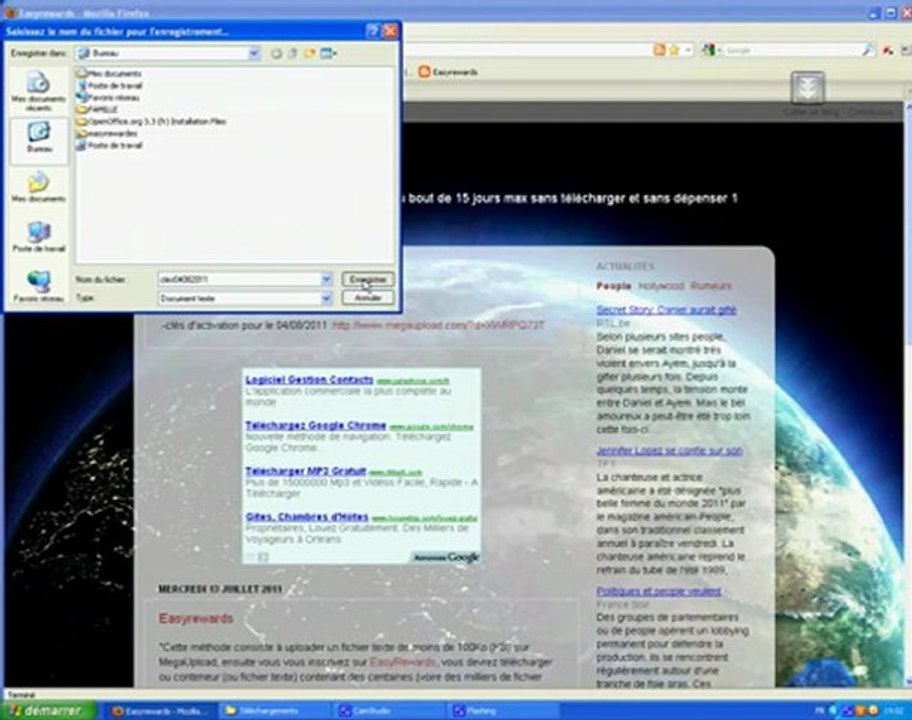Select the People tab in Actualités

click(x=614, y=286)
